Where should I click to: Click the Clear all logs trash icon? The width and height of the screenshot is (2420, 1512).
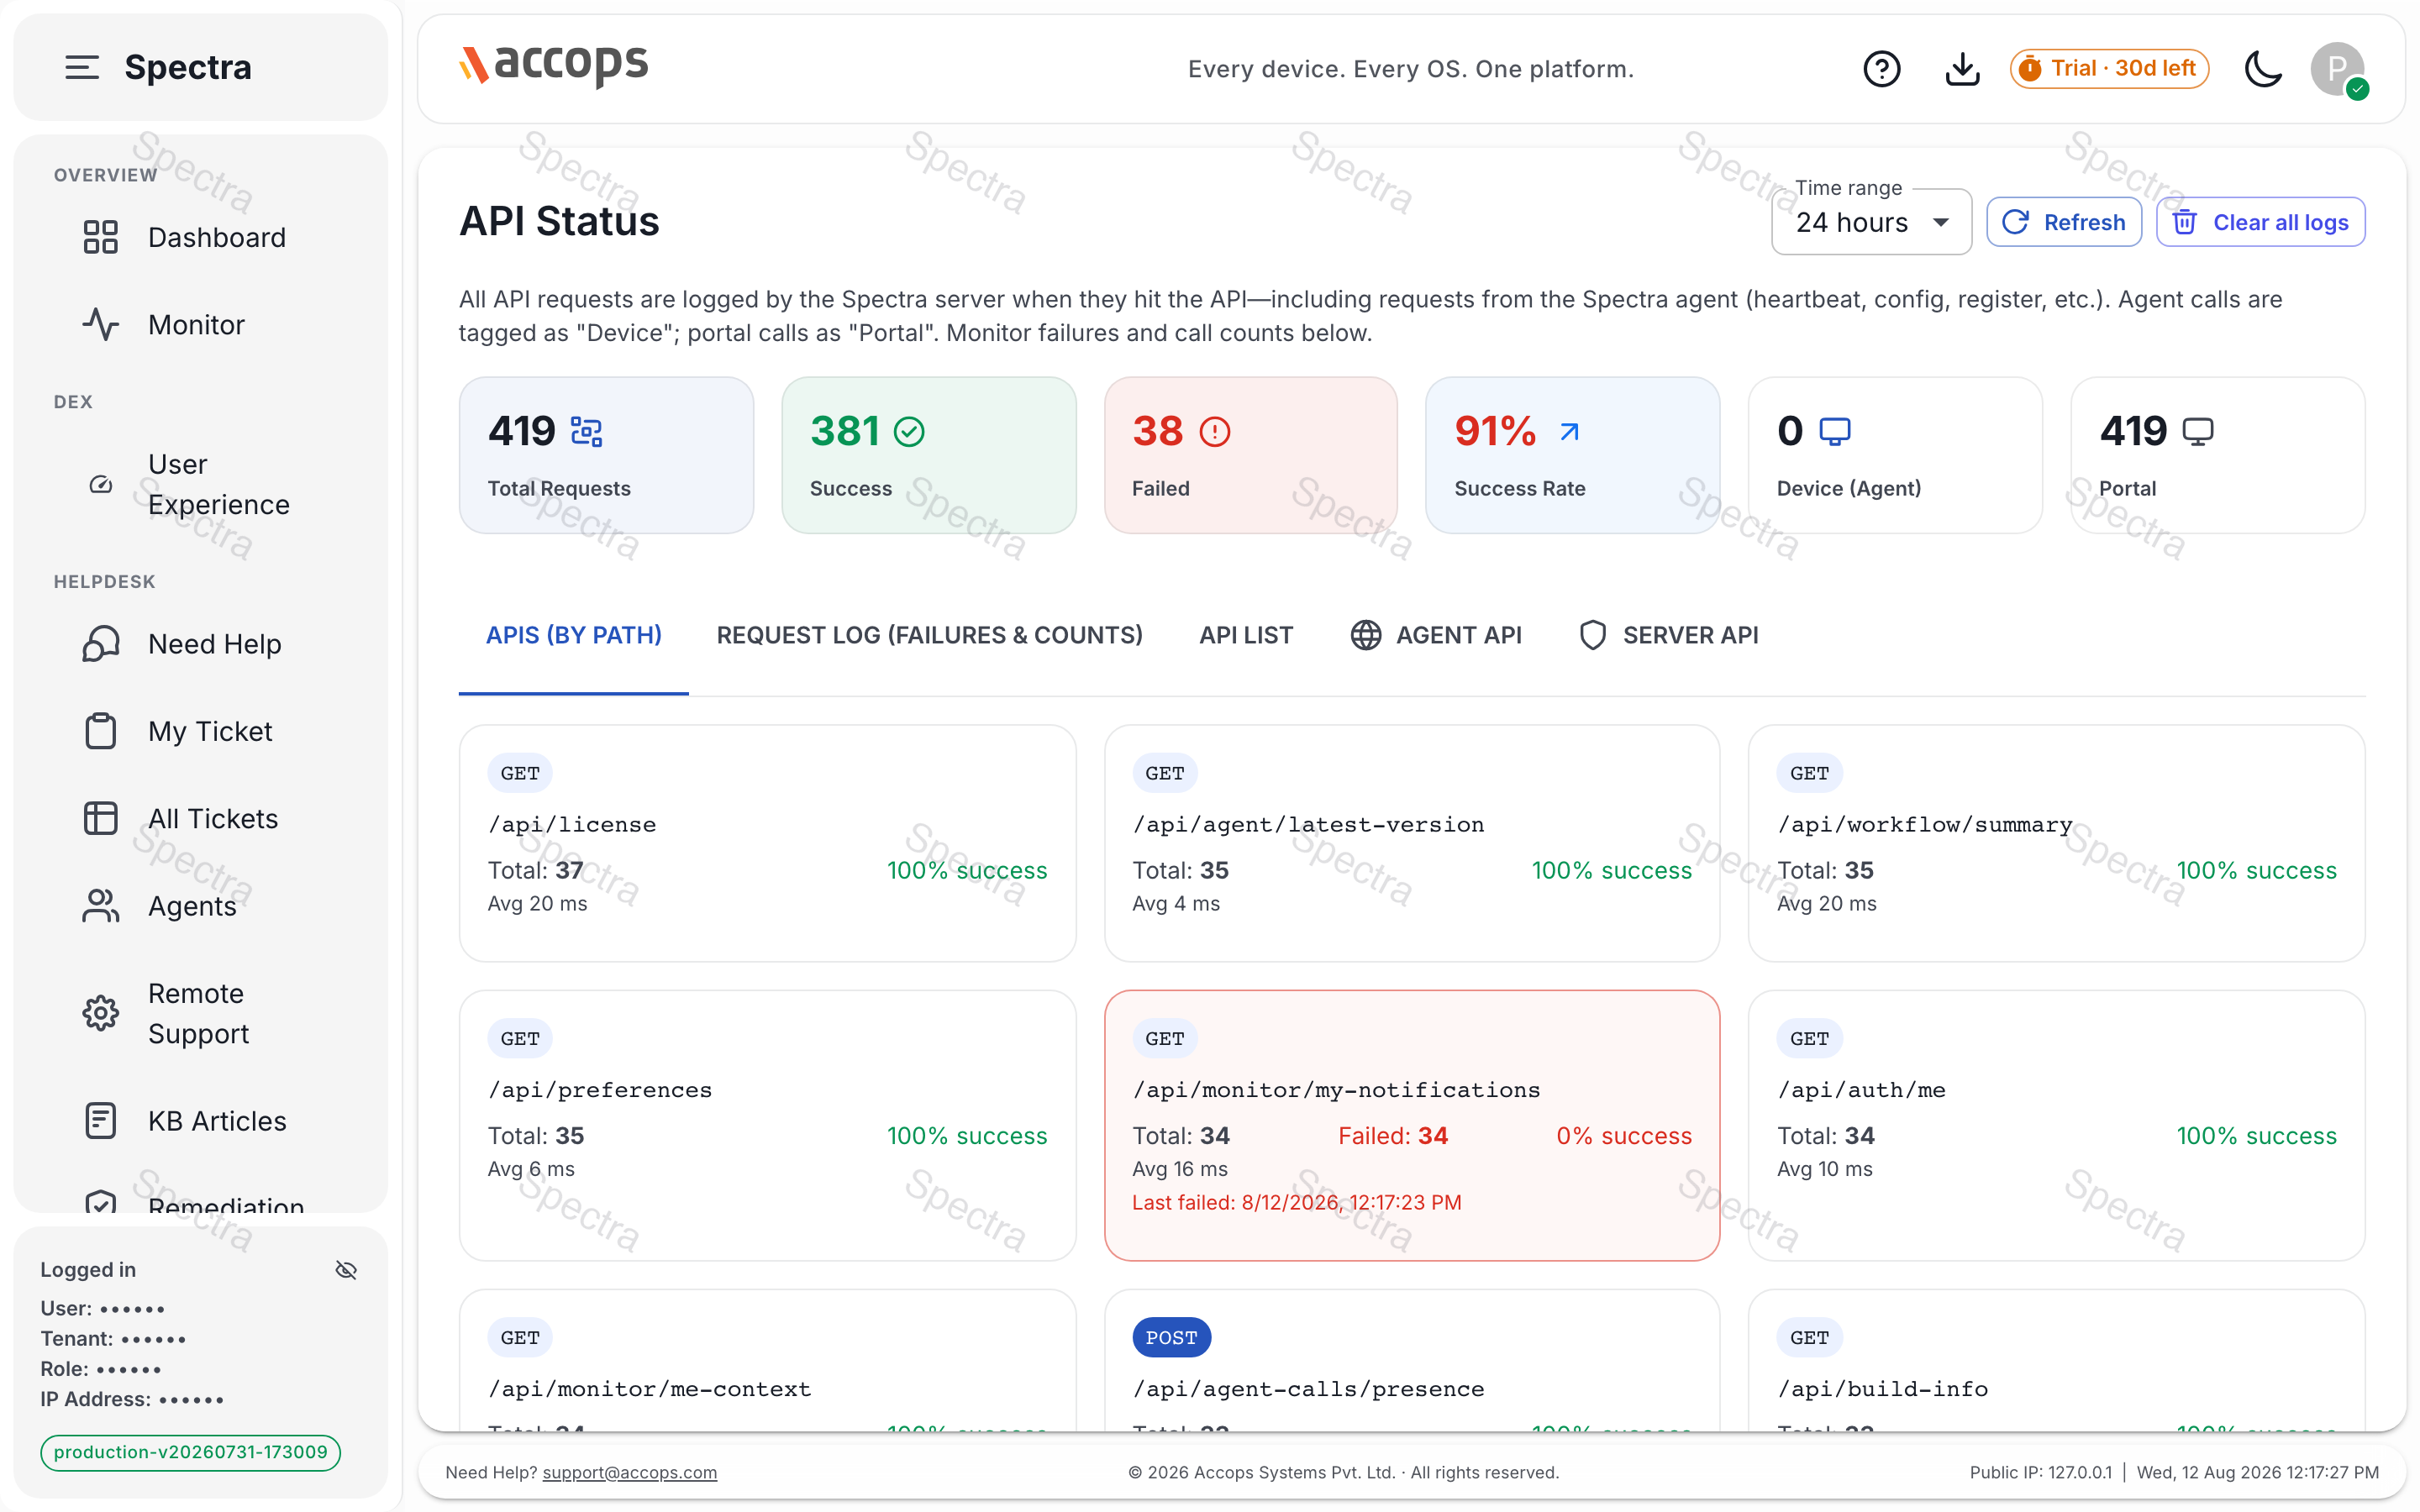click(2185, 222)
